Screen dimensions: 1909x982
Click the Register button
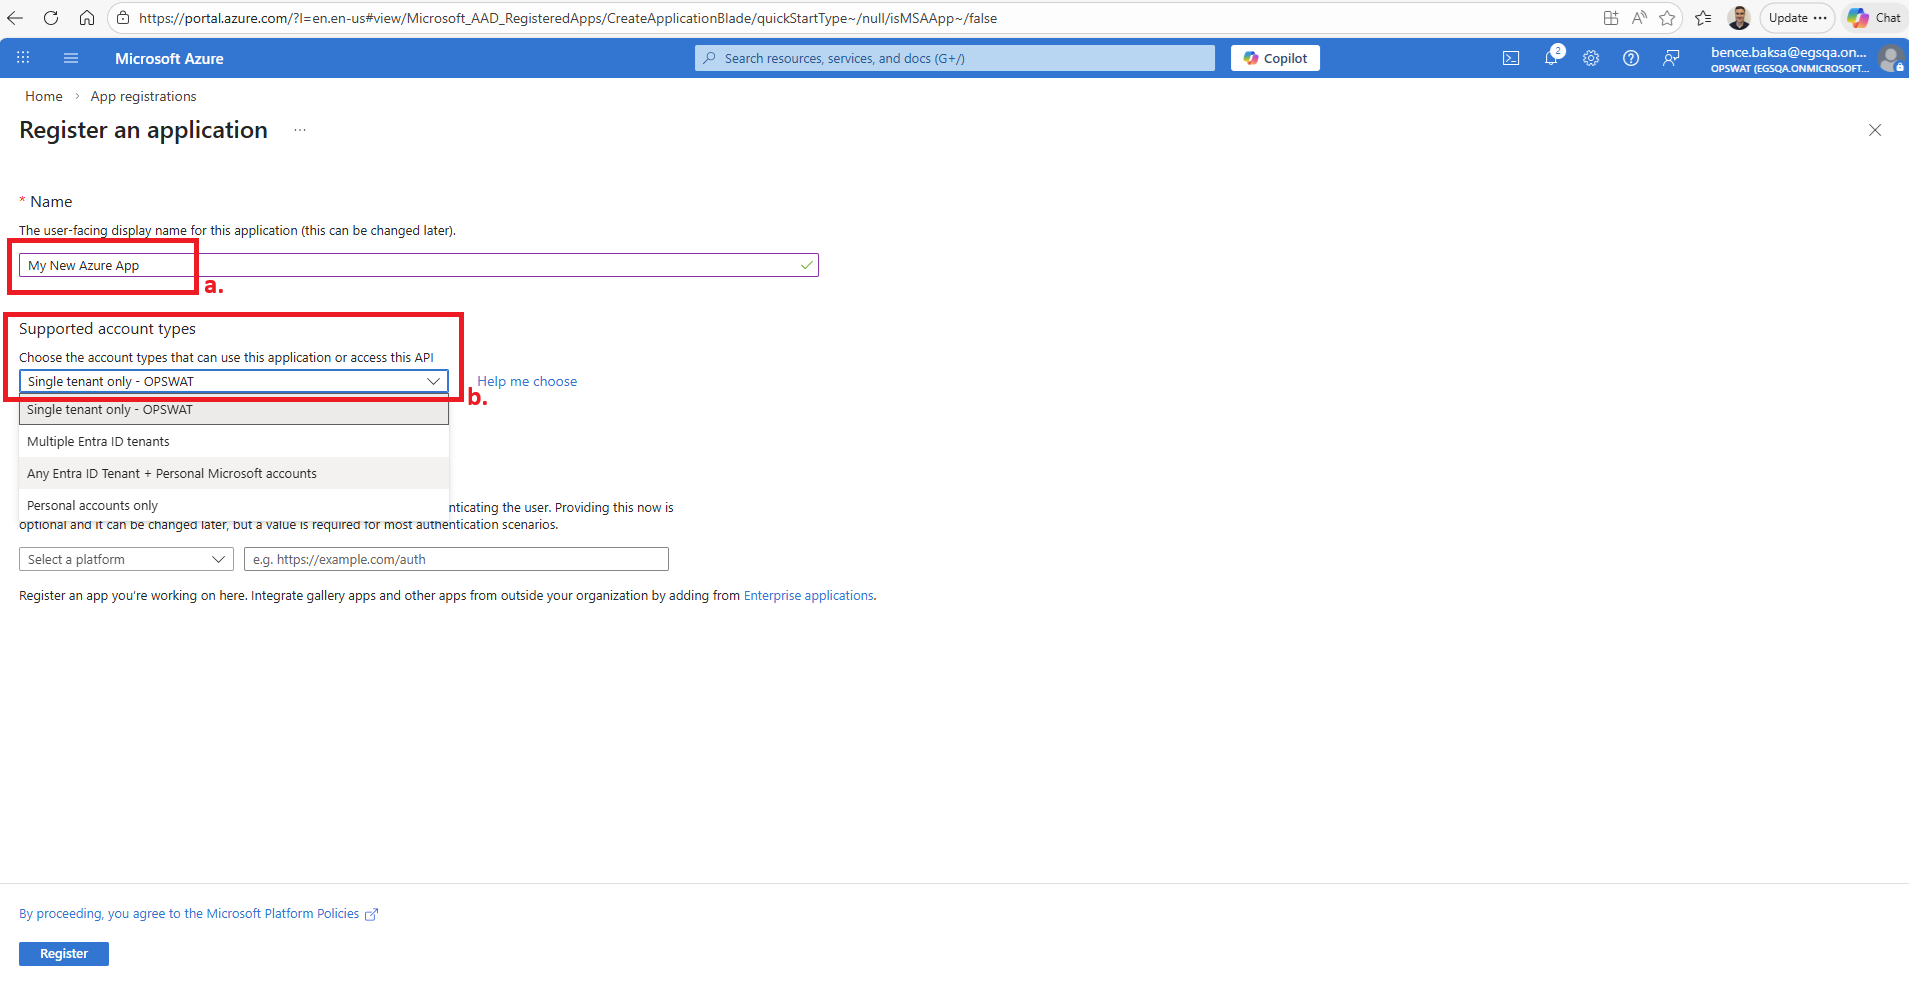(x=64, y=954)
